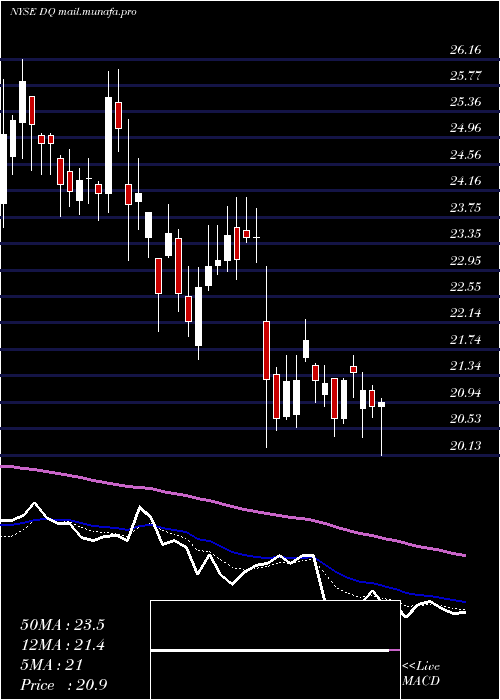500x700 pixels.
Task: Select the 20.13 price axis label
Action: pyautogui.click(x=466, y=446)
